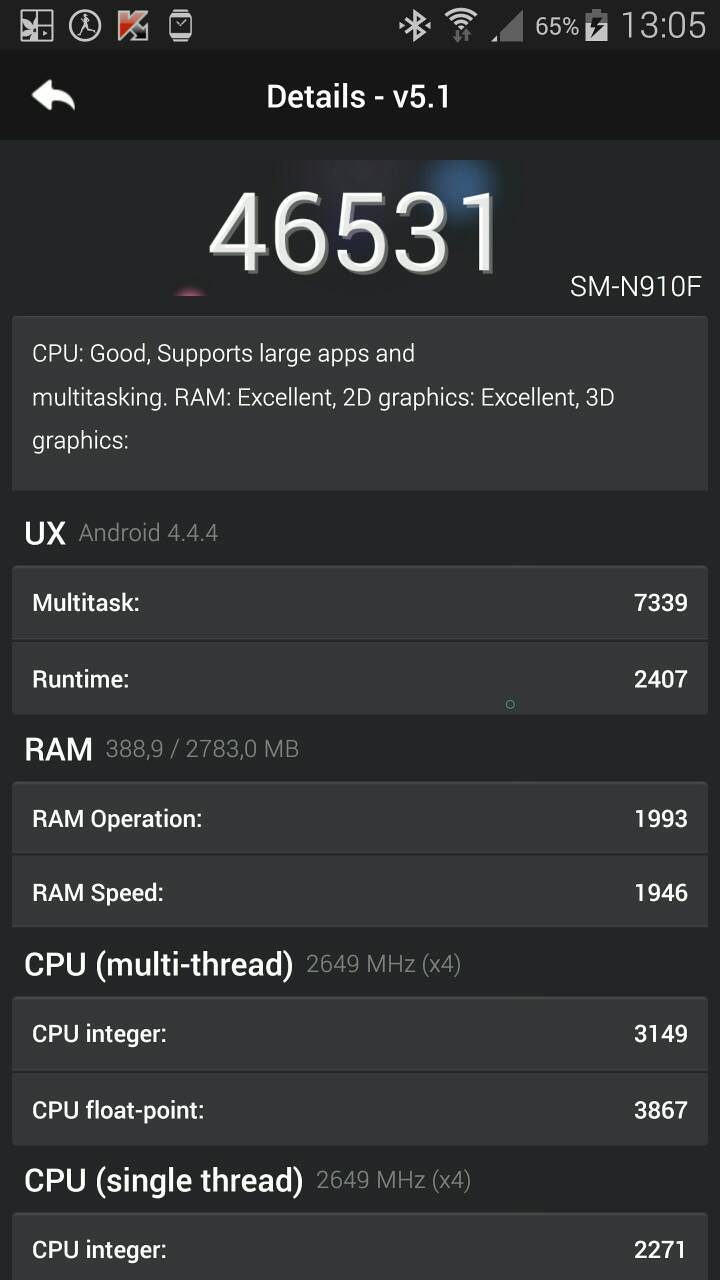Open the RAM Operation result row
The image size is (720, 1280).
(359, 819)
